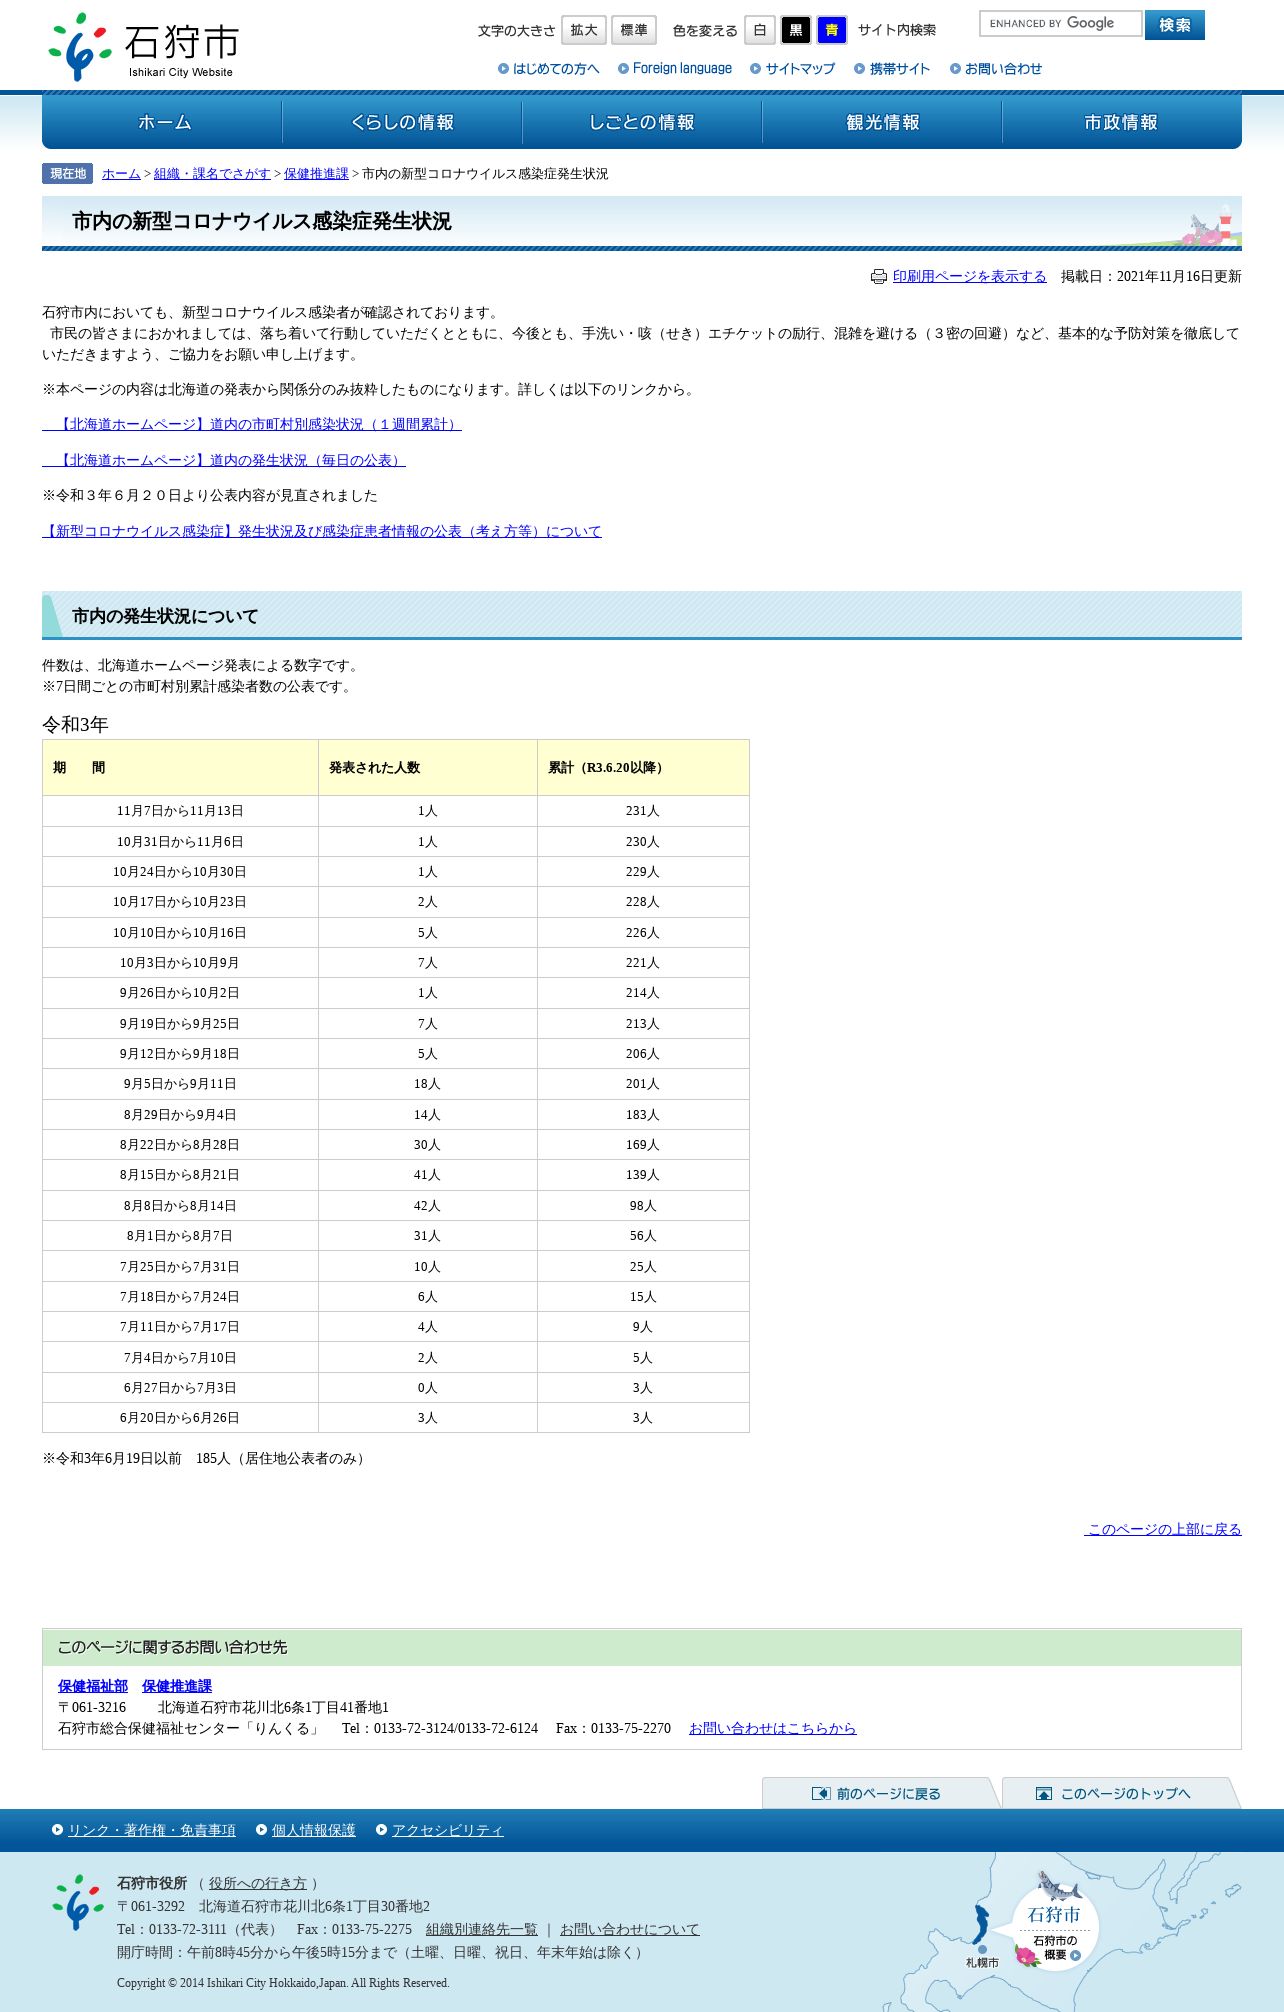This screenshot has width=1284, height=2012.
Task: Click the 累計（R3.6.20以降） column header
Action: point(643,768)
